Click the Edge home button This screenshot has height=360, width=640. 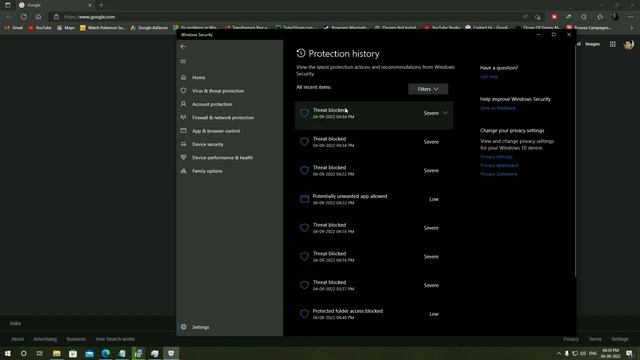[x=38, y=17]
